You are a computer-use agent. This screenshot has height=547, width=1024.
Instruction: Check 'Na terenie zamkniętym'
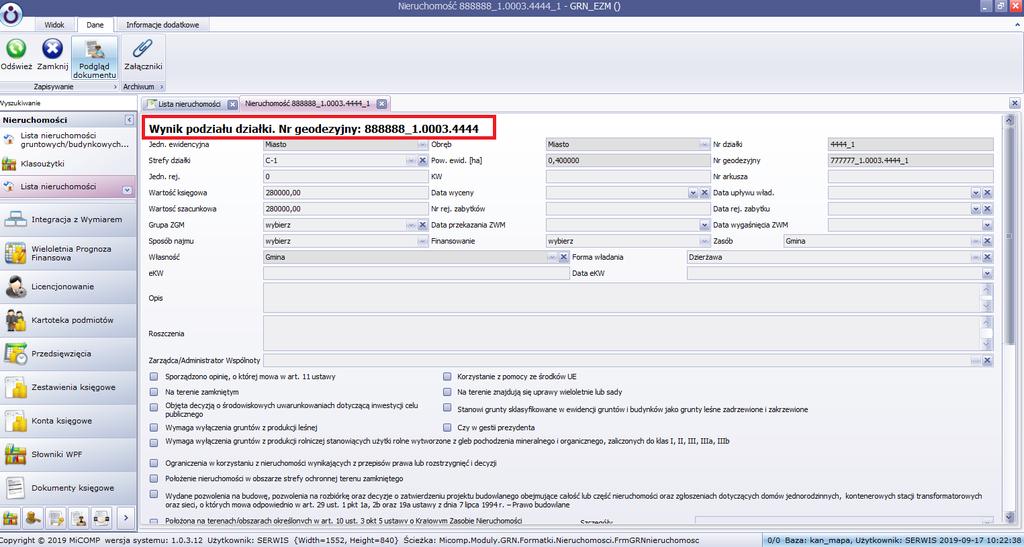point(153,392)
